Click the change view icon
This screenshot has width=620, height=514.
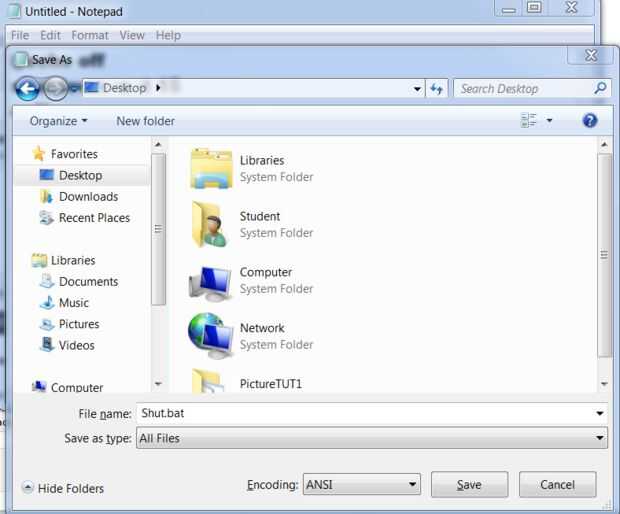[529, 120]
